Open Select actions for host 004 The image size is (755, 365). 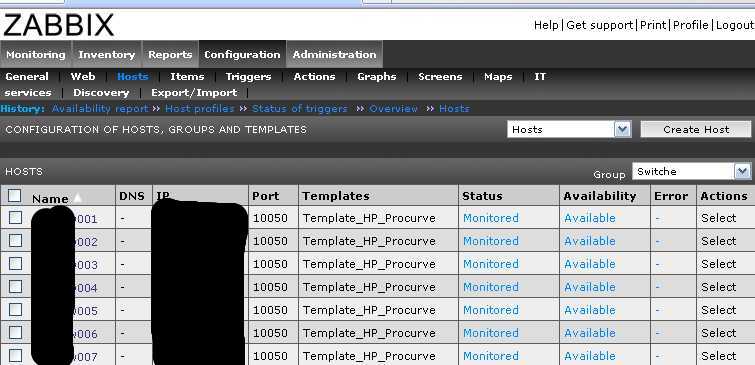pos(718,287)
